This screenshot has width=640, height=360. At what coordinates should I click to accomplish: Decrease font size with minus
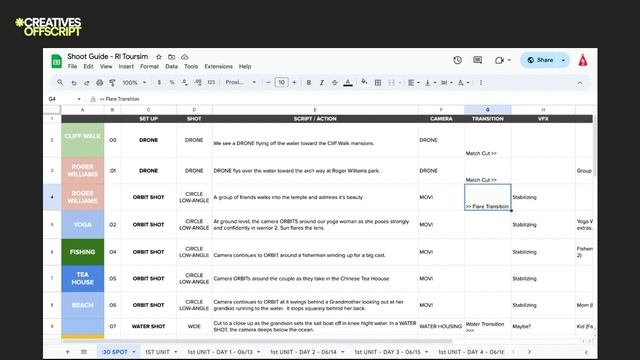pyautogui.click(x=268, y=82)
